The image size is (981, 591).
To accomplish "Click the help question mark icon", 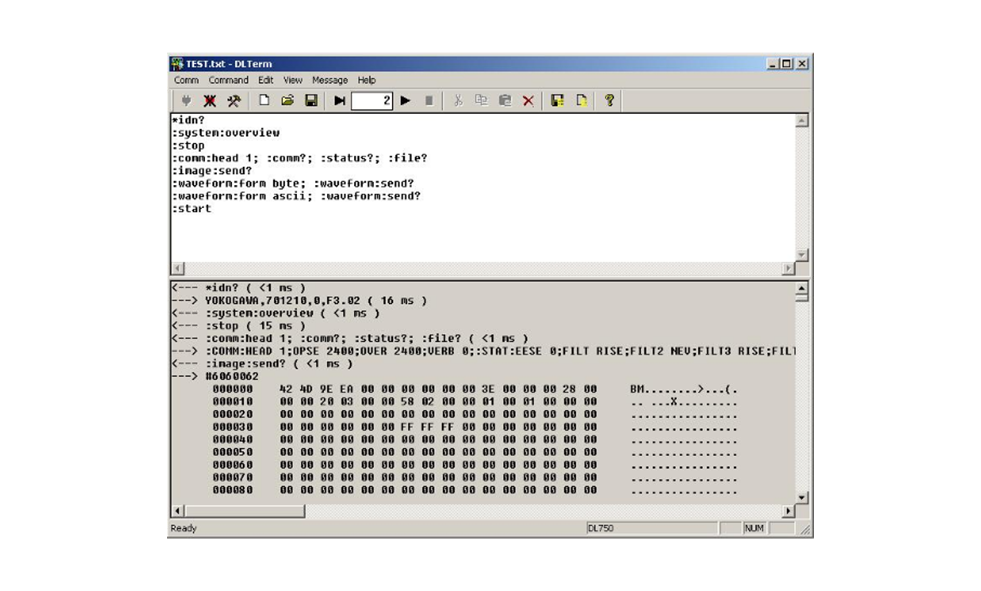I will coord(609,101).
